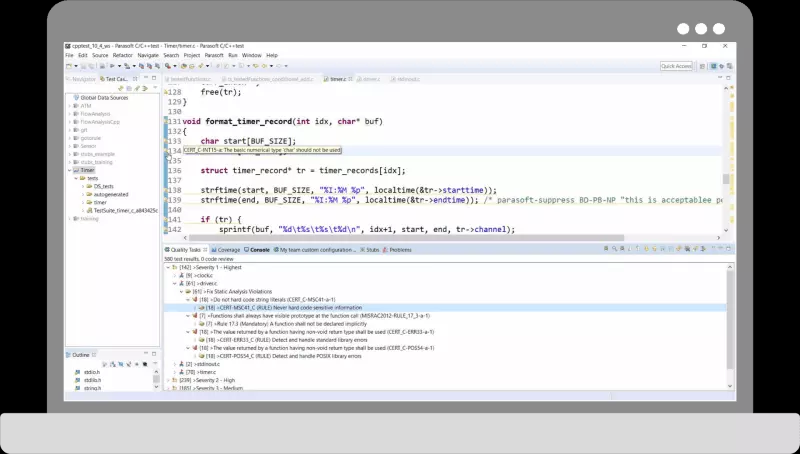Open the Stubs tab

[369, 250]
